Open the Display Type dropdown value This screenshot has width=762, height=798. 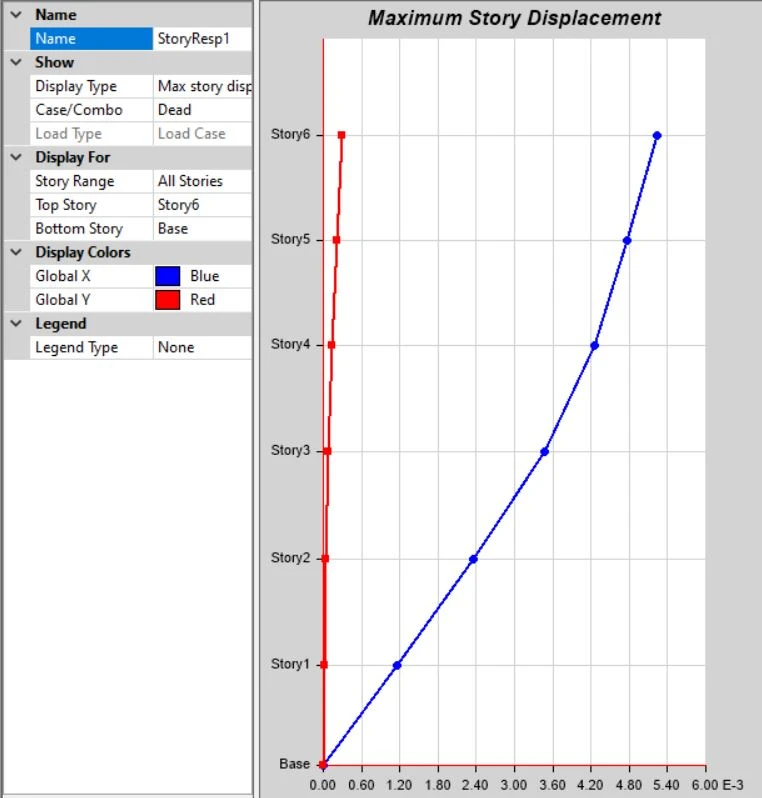point(203,86)
